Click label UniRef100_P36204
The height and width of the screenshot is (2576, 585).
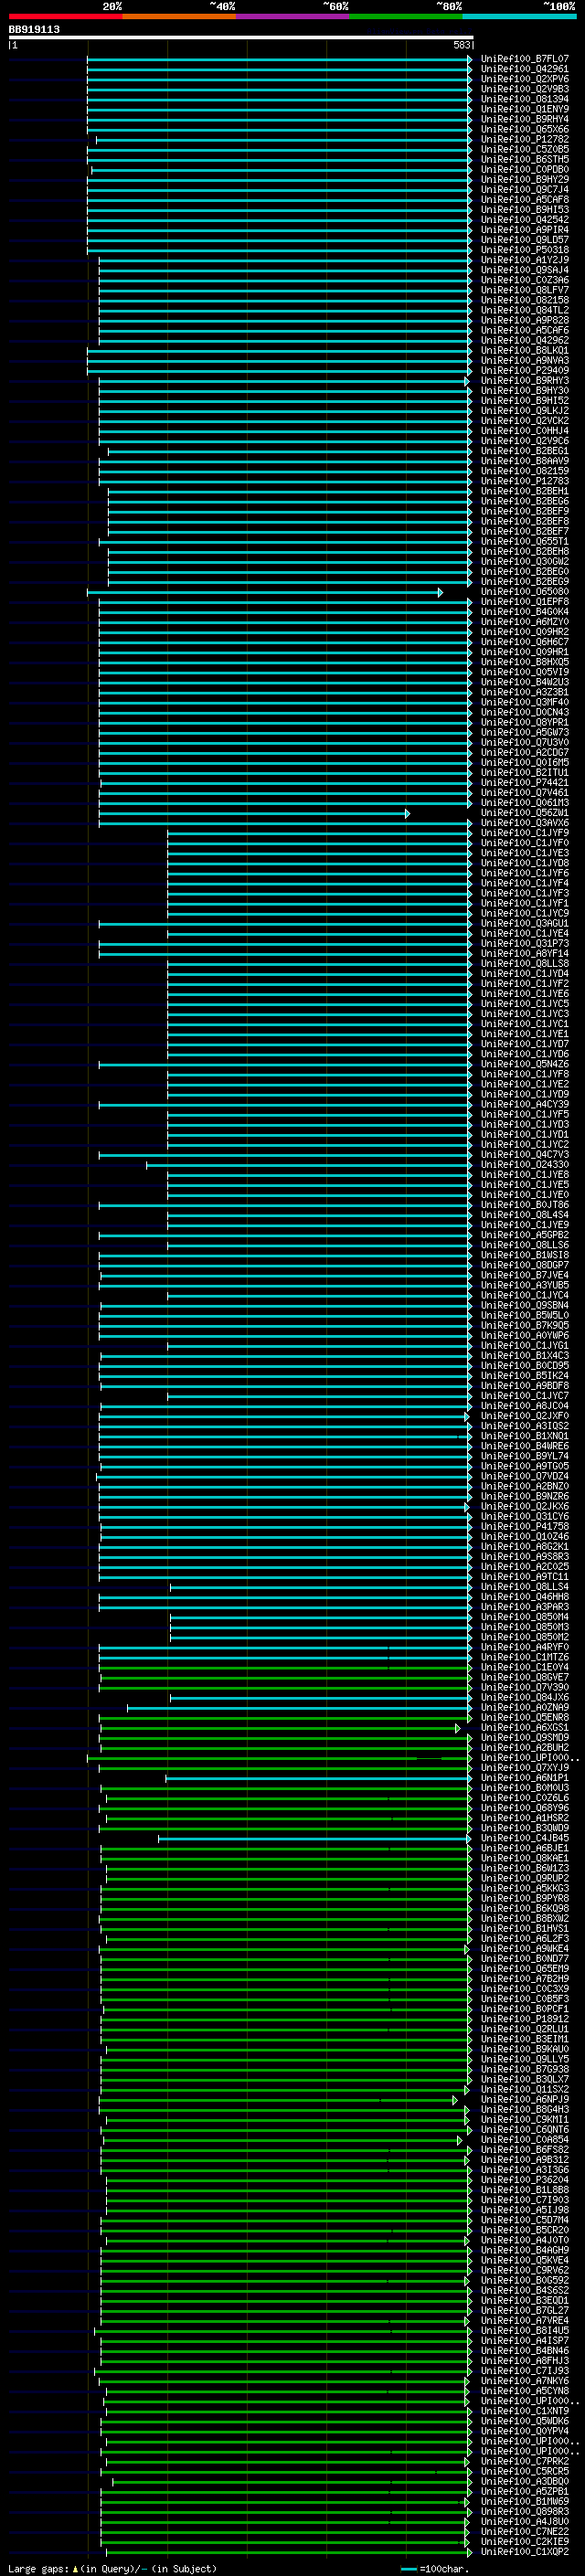point(525,2180)
